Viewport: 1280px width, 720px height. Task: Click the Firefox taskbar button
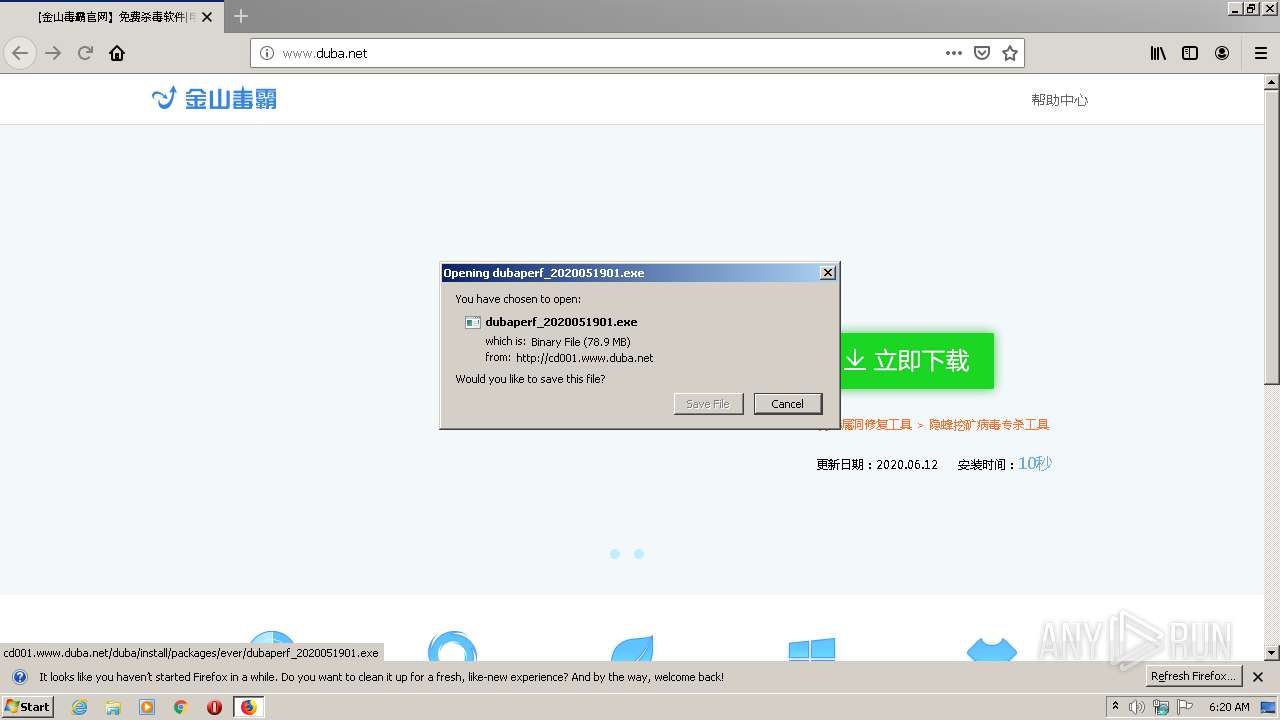pos(248,707)
